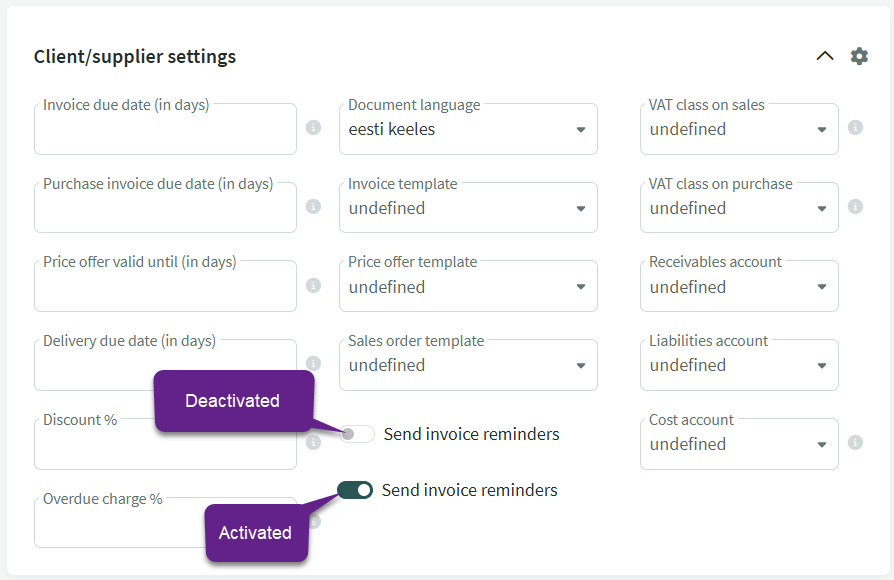
Task: Click info icon beside VAT class on sales
Action: pyautogui.click(x=855, y=127)
